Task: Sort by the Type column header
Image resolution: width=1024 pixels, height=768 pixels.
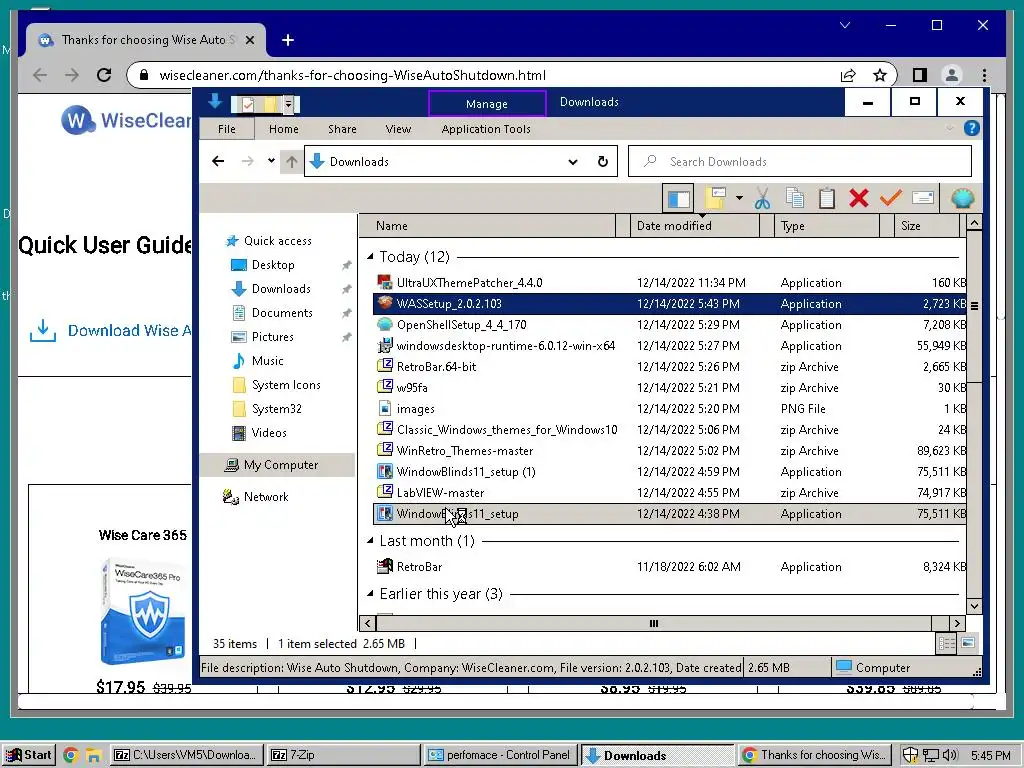Action: click(826, 226)
